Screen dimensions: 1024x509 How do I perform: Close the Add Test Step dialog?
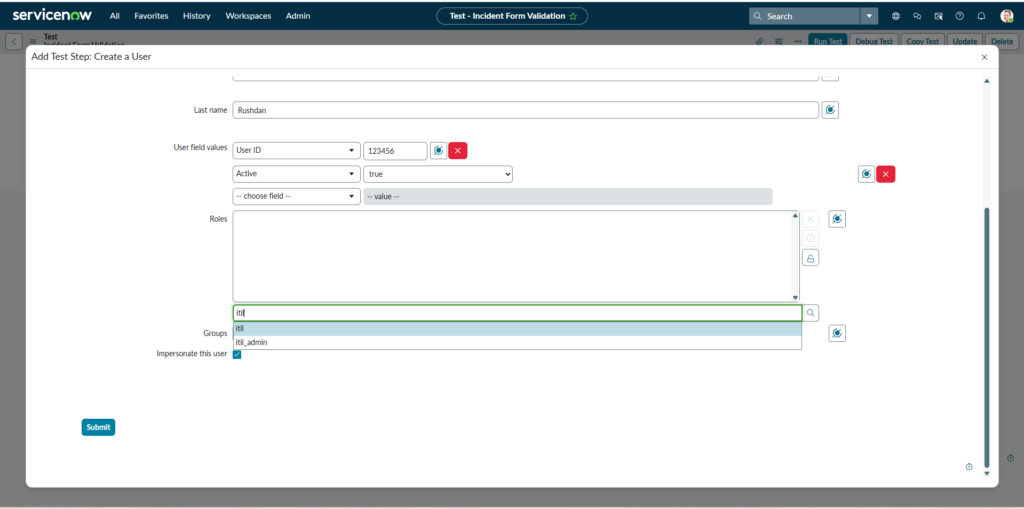(984, 58)
